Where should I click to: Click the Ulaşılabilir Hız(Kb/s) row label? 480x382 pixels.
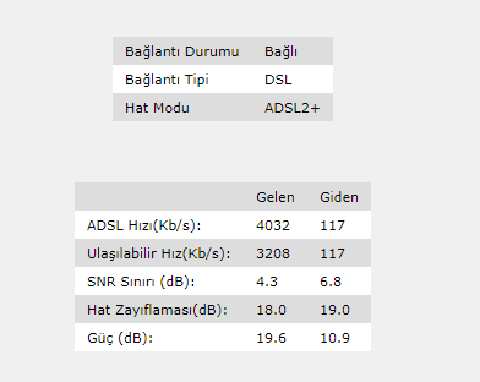(159, 254)
